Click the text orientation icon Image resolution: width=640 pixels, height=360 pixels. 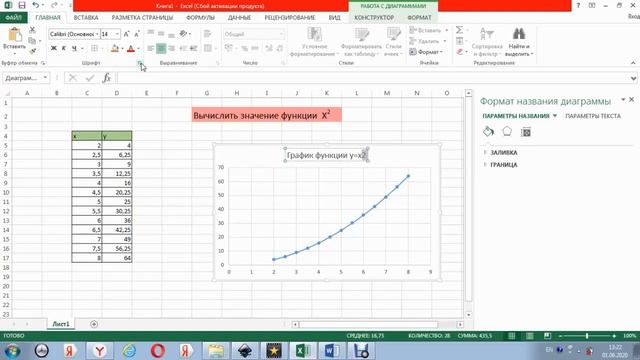pos(184,33)
